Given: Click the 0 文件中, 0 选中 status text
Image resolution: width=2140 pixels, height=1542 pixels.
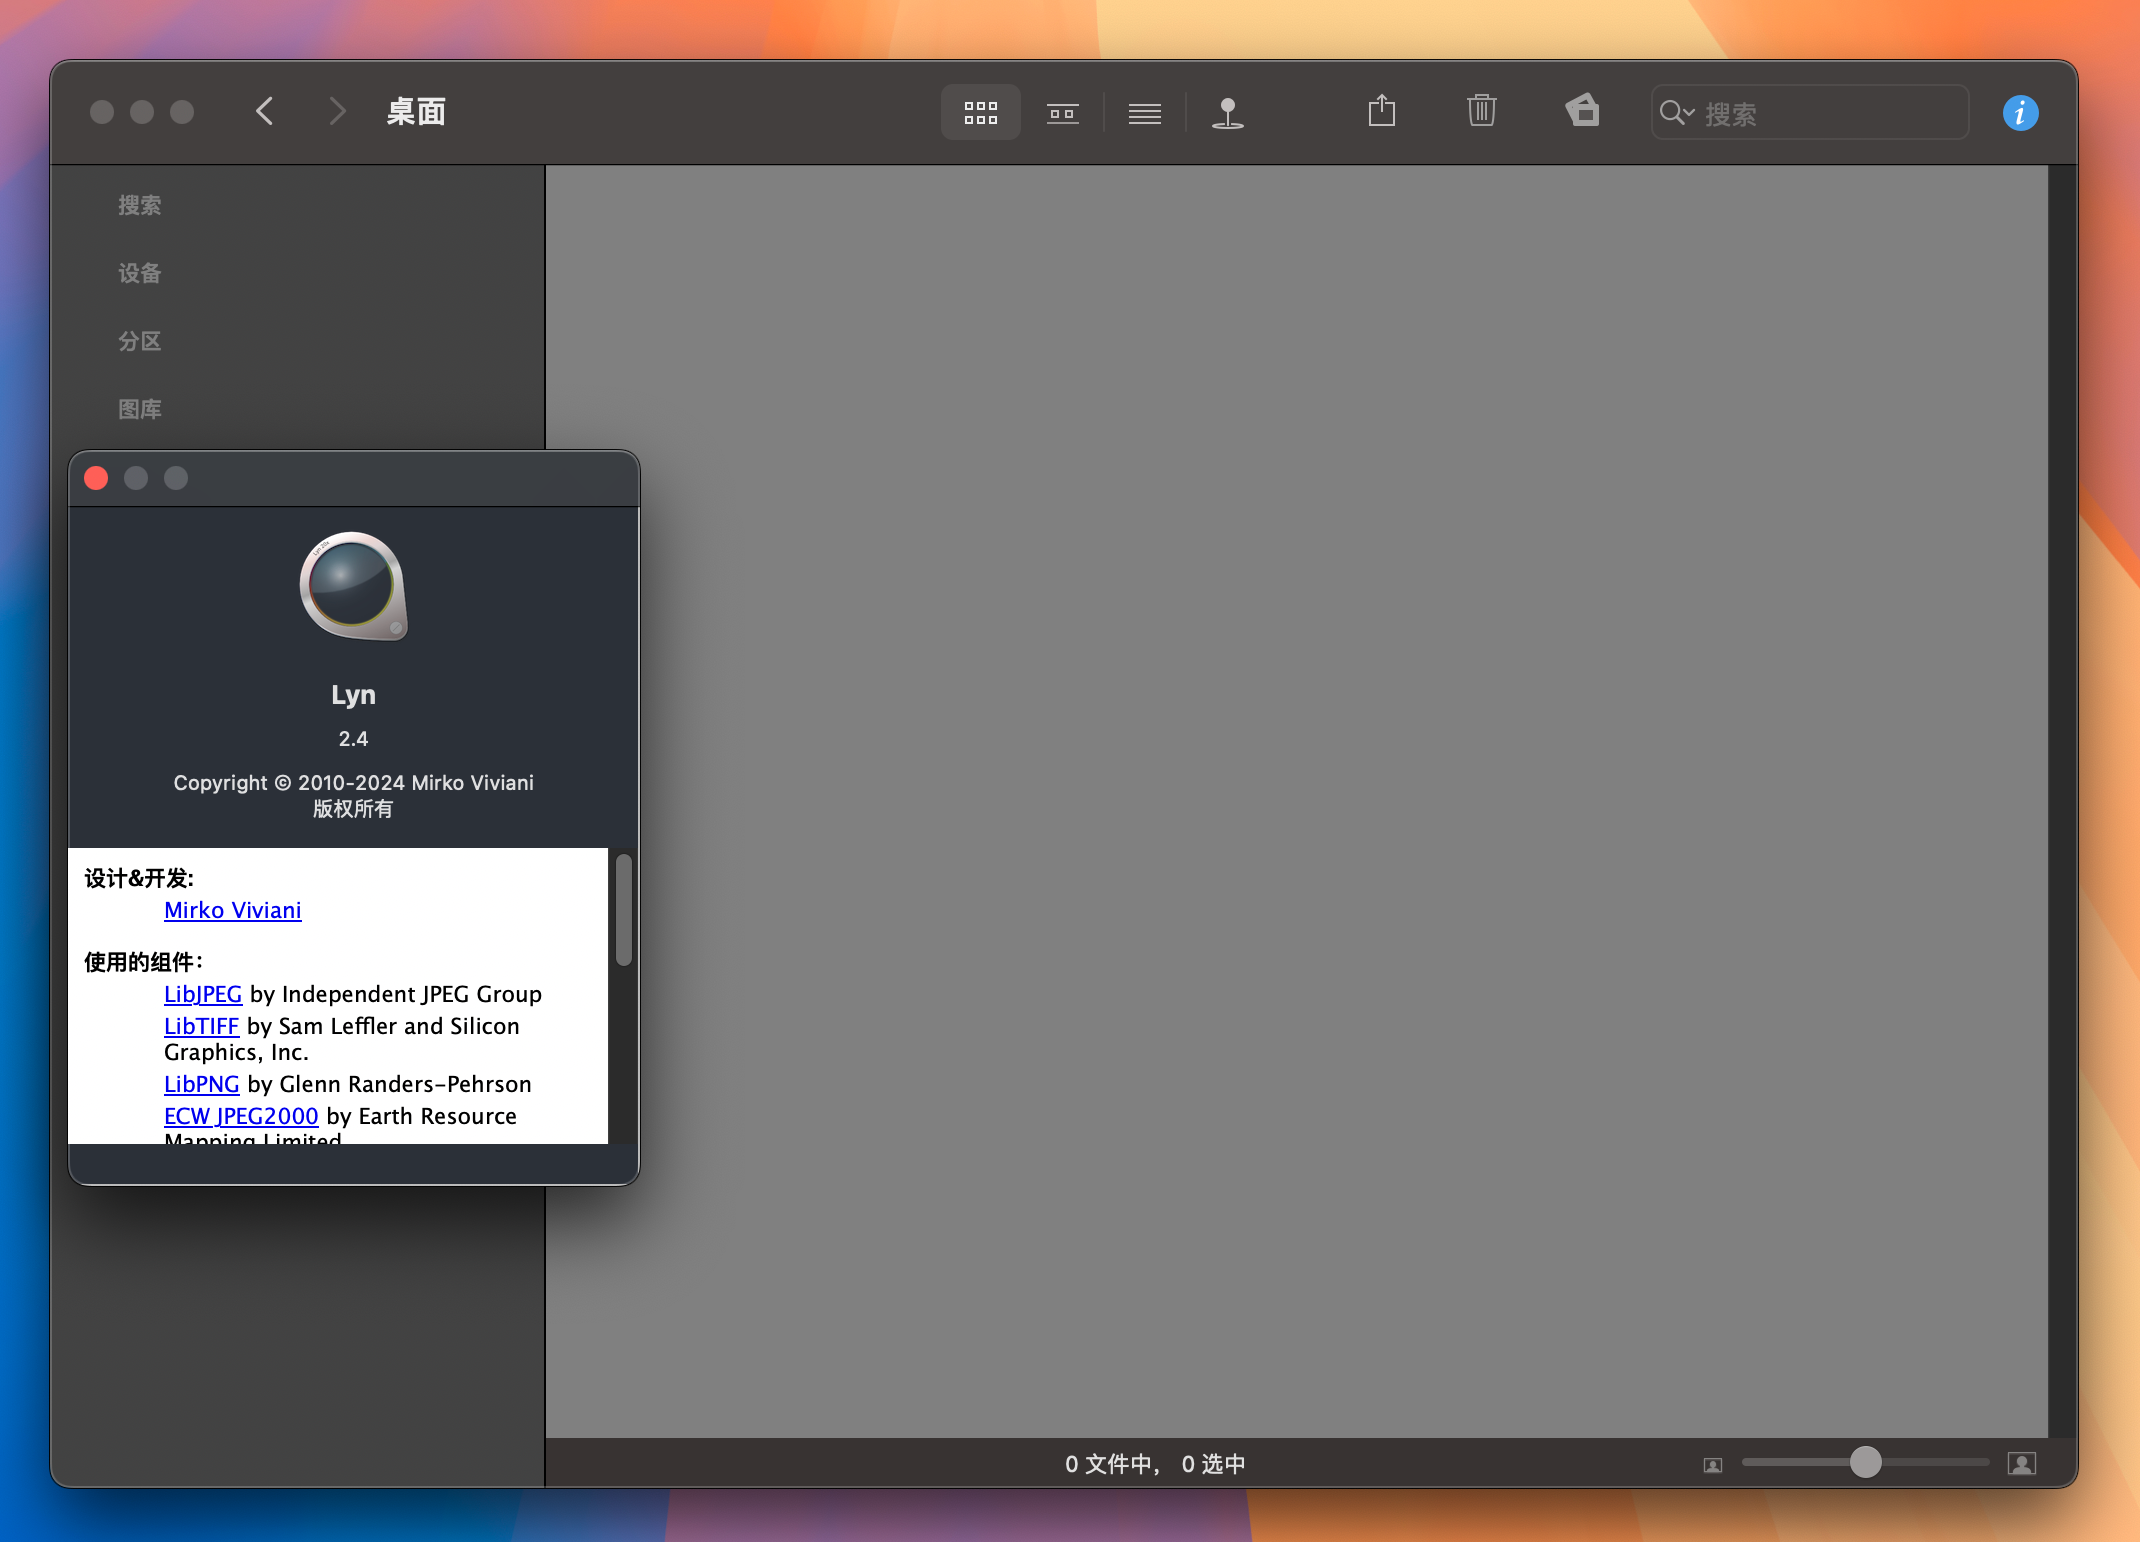Looking at the screenshot, I should (x=1155, y=1464).
